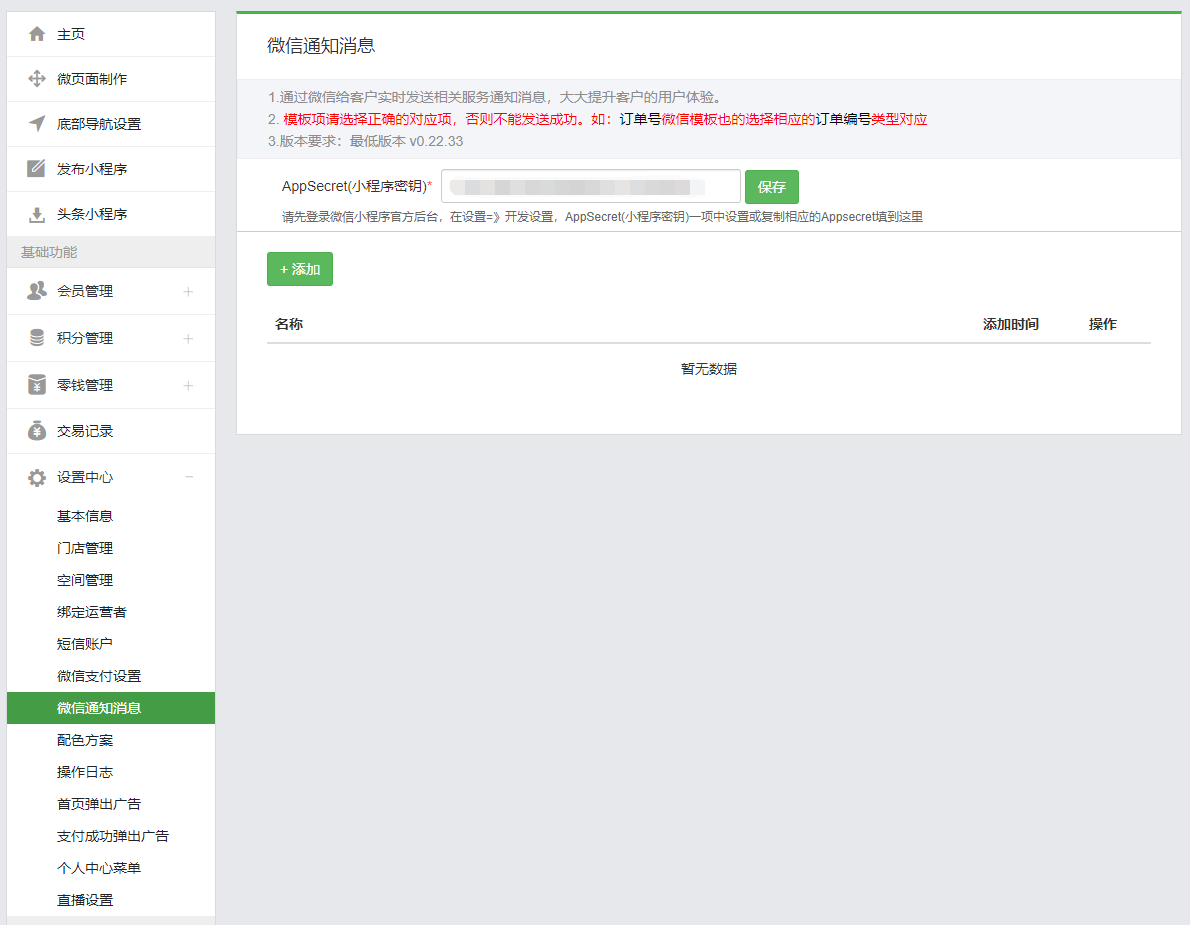Screen dimensions: 1190x925
Task: Click the 基础功能 section heading
Action: coord(49,252)
